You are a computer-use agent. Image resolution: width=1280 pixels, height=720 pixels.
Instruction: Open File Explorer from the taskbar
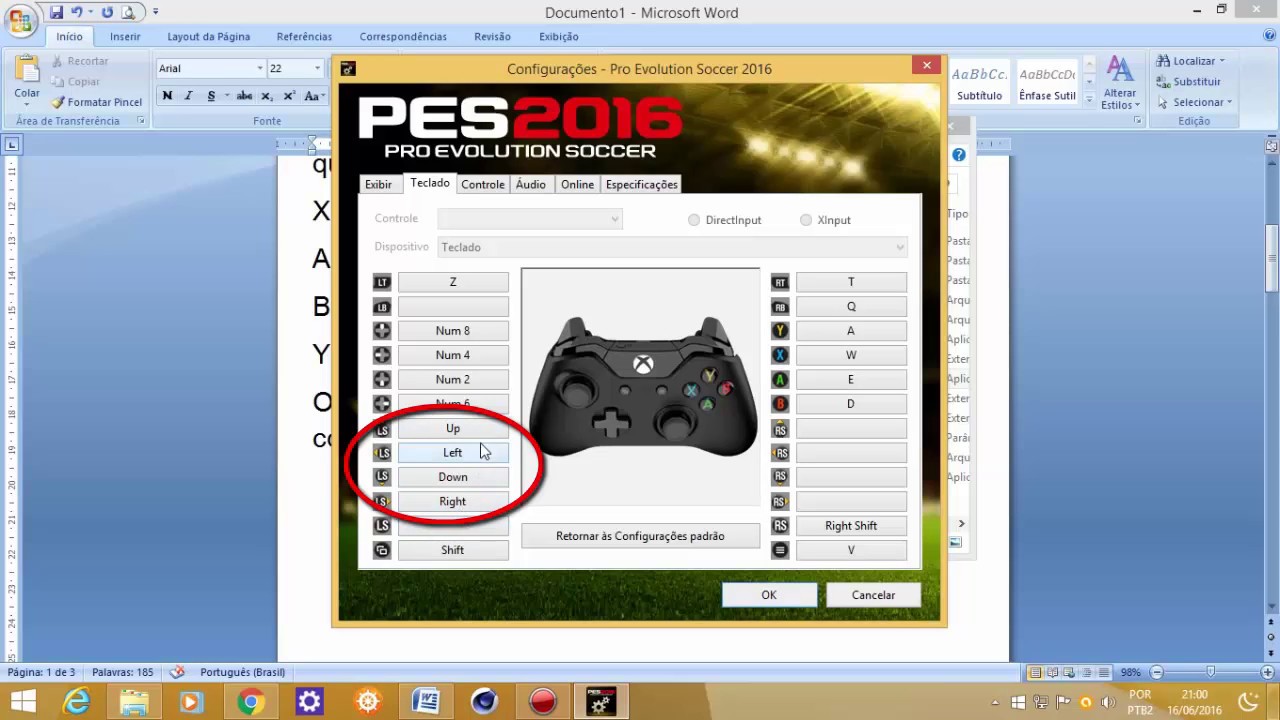click(134, 701)
